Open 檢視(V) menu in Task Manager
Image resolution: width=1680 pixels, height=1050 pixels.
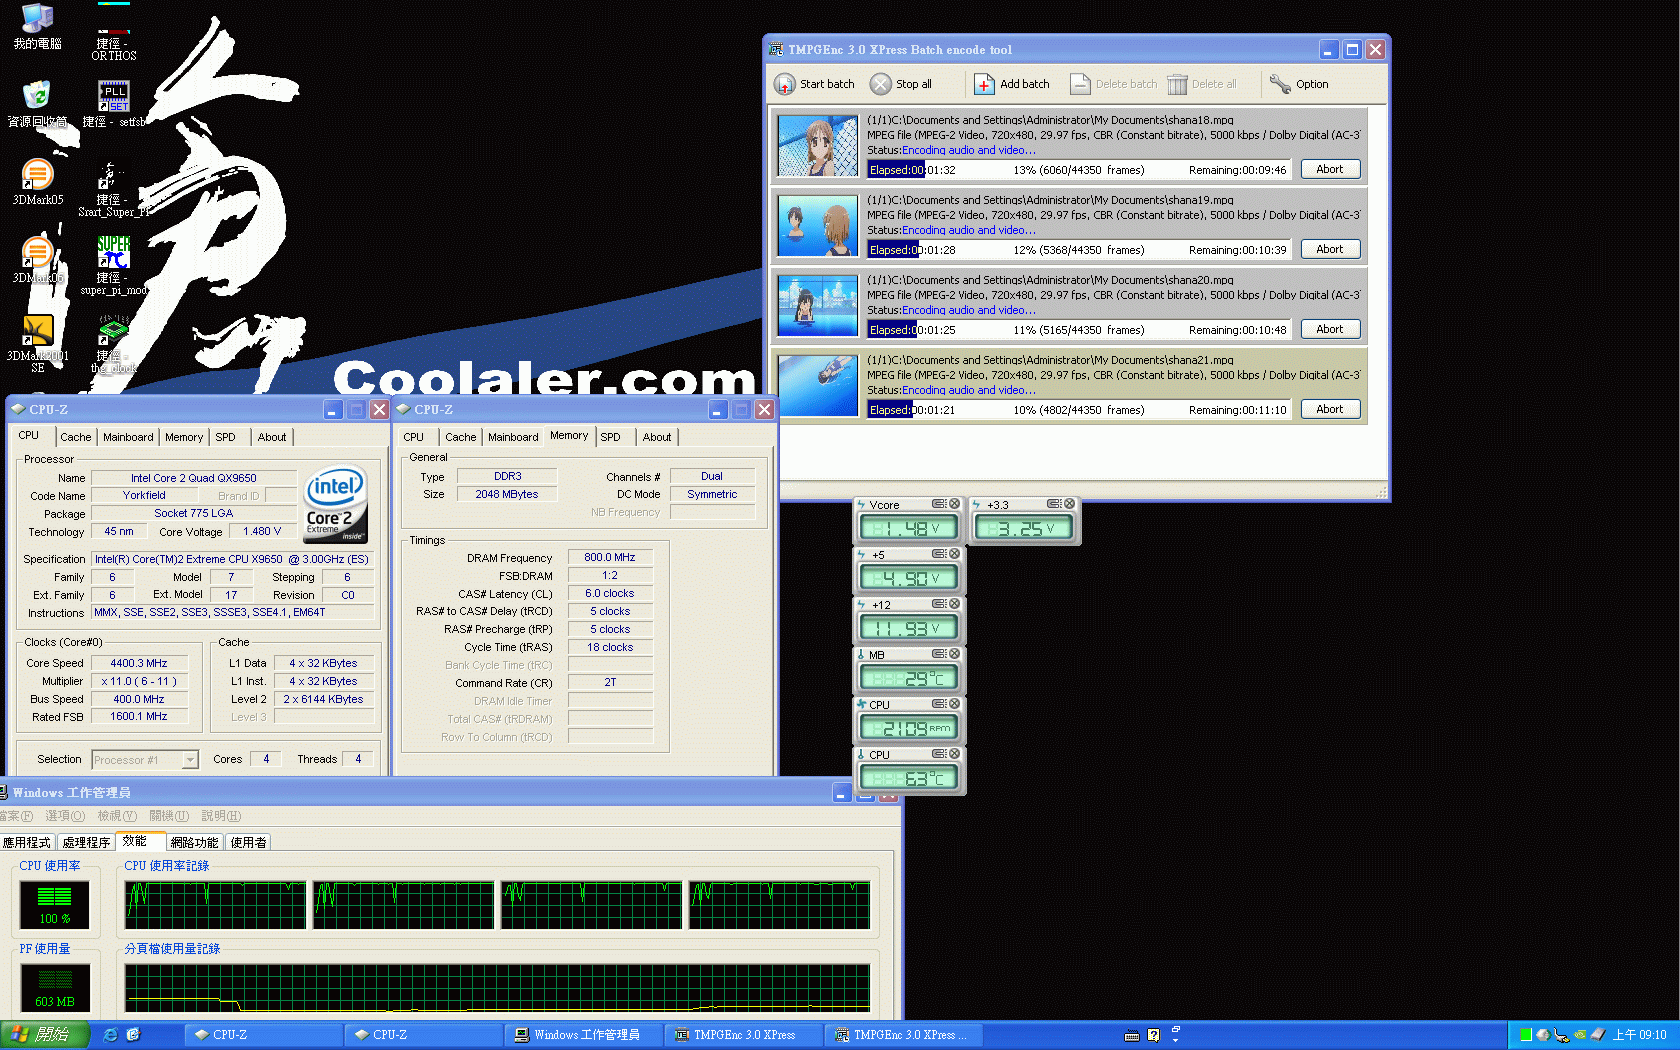pyautogui.click(x=117, y=816)
